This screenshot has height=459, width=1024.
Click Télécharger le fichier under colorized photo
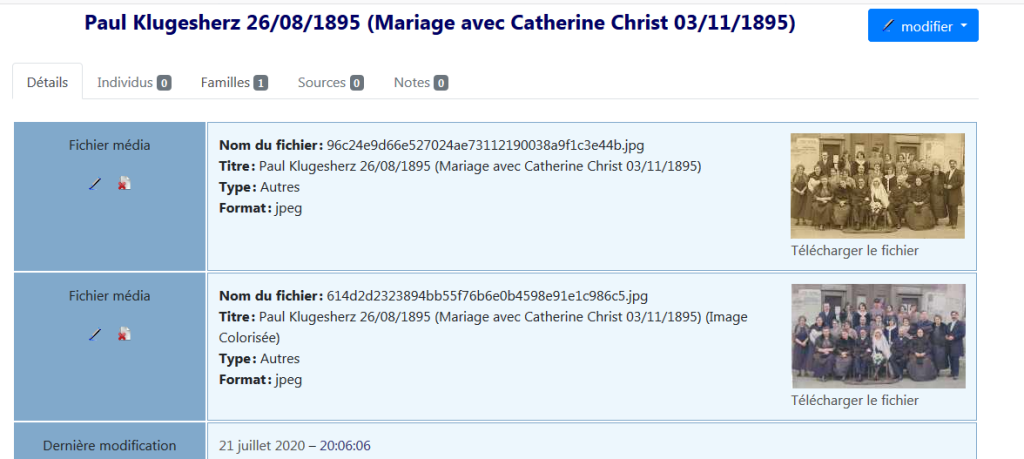[x=854, y=401]
